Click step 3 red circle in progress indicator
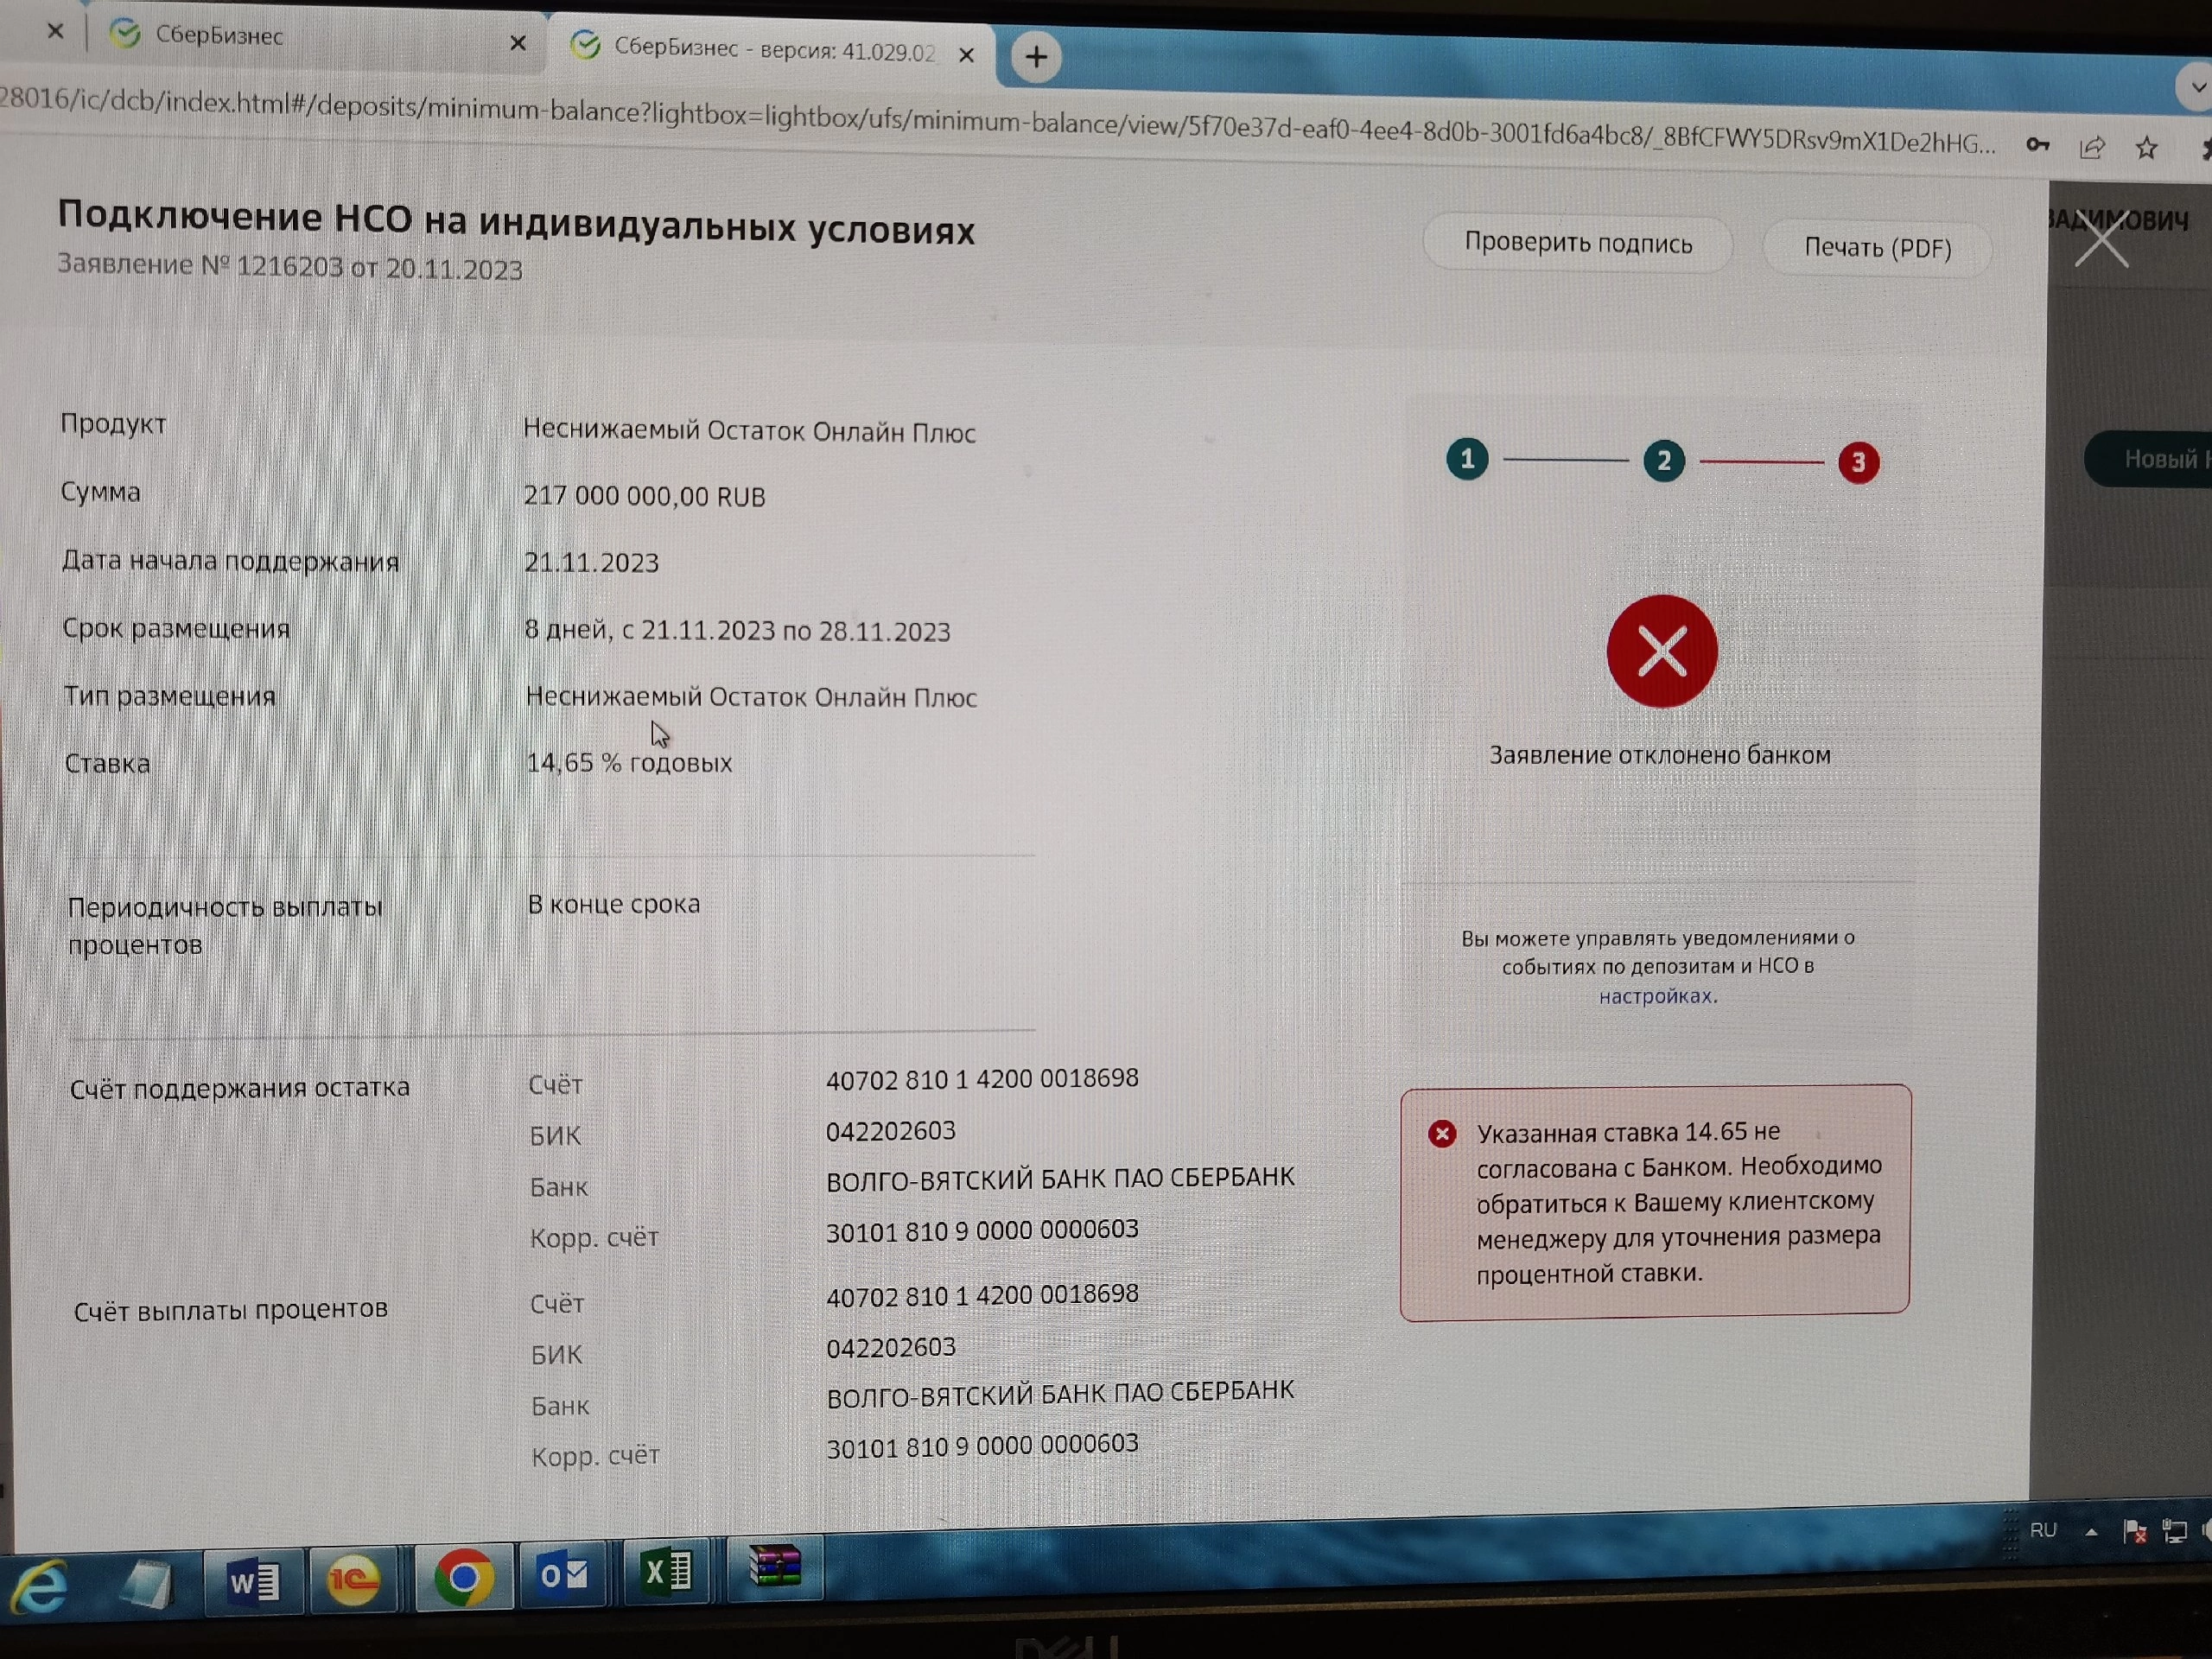The height and width of the screenshot is (1659, 2212). (1858, 462)
